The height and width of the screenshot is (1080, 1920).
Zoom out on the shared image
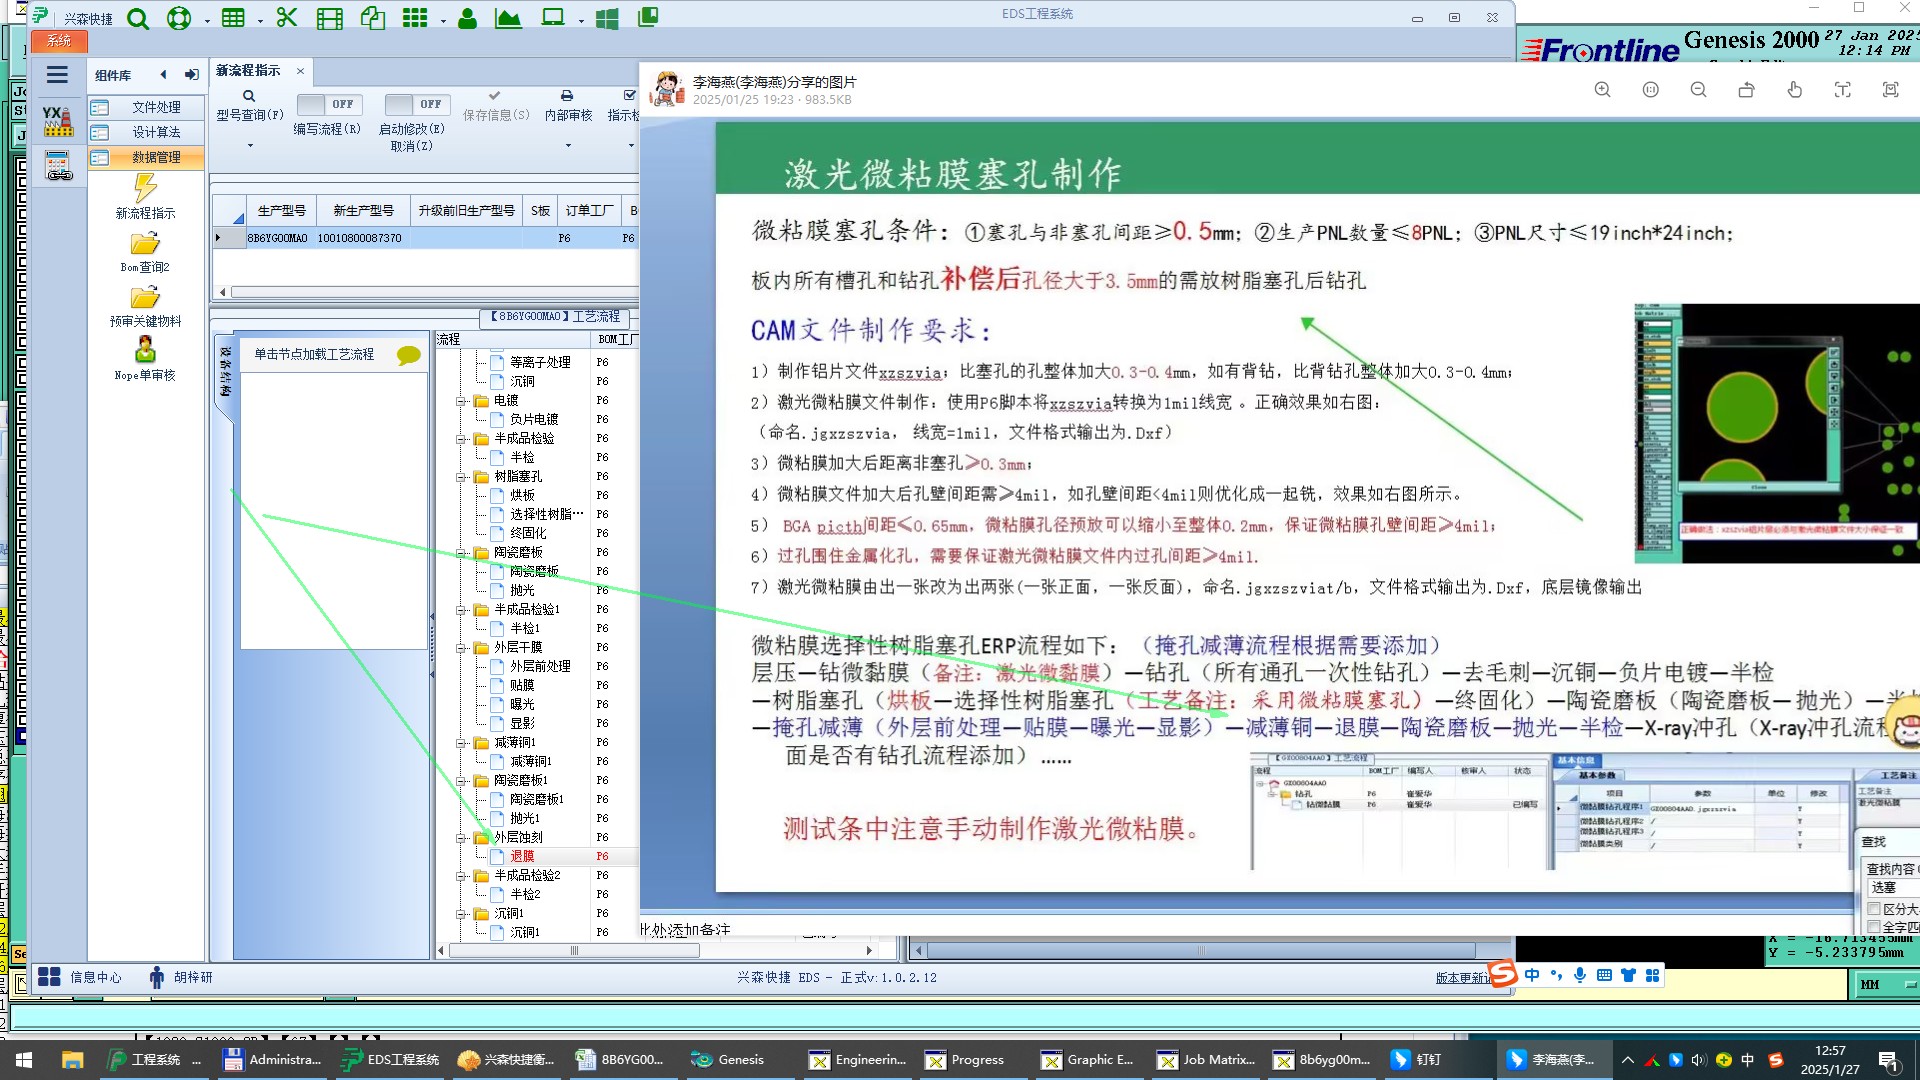(1698, 90)
